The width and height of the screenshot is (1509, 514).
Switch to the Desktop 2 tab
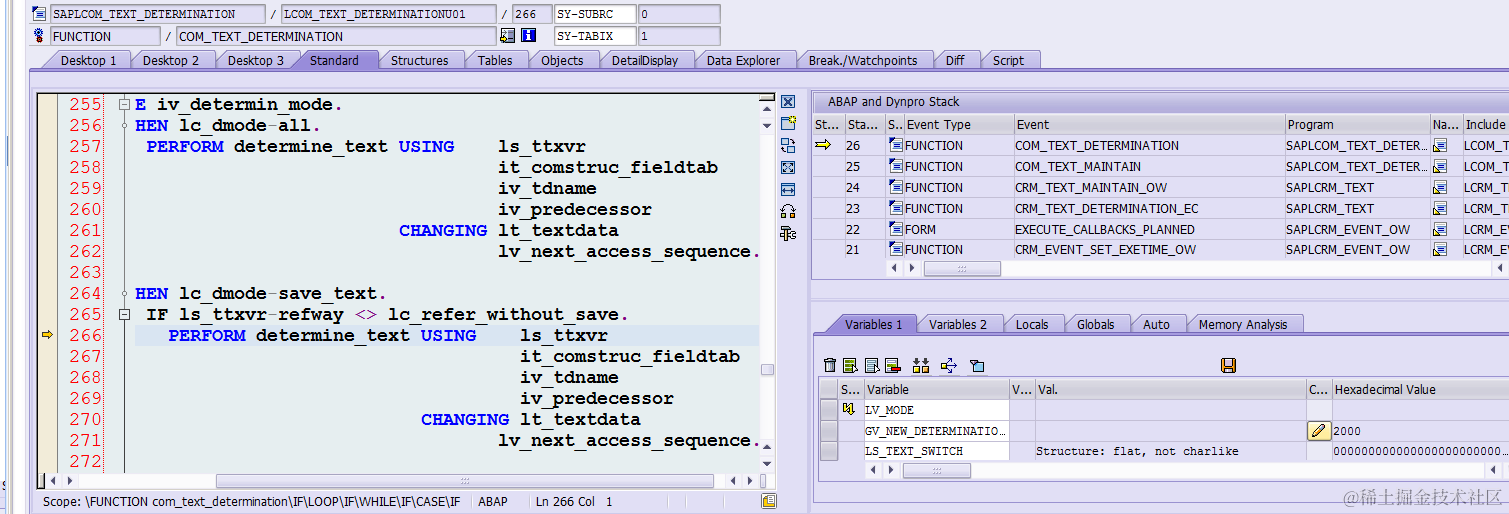[171, 60]
